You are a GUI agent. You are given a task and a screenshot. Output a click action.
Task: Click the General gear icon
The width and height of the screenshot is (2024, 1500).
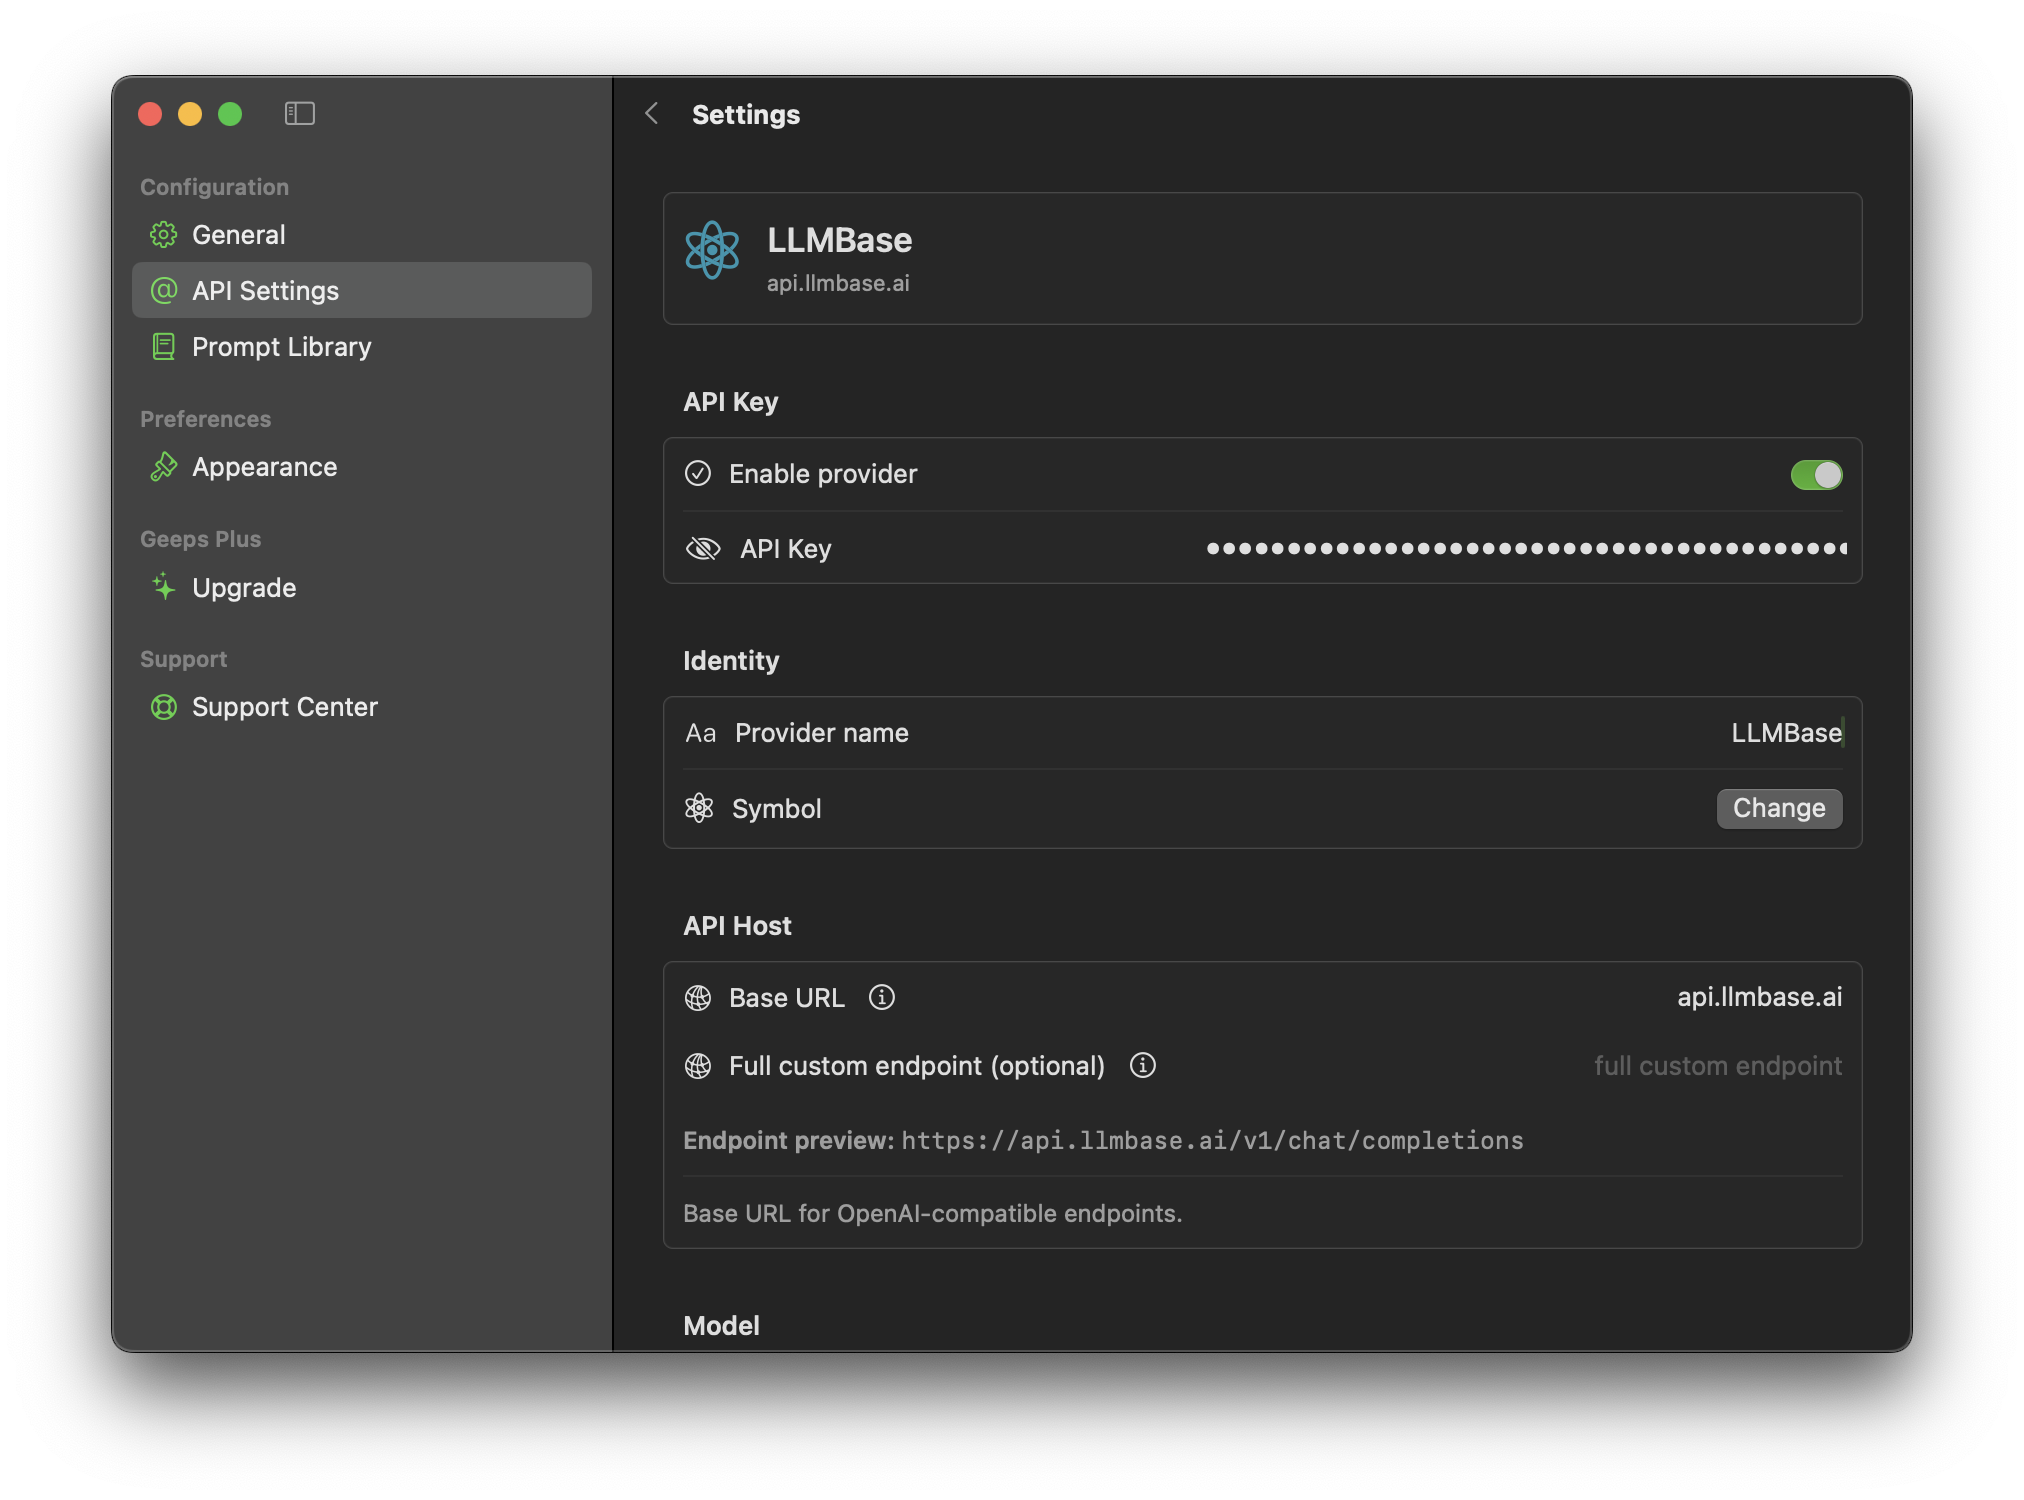(164, 235)
